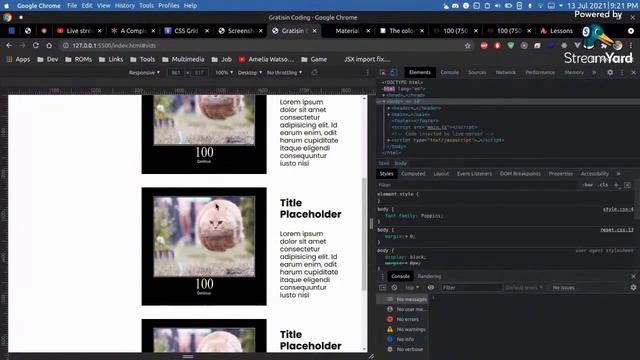
Task: Open reset.css source link
Action: pyautogui.click(x=616, y=230)
